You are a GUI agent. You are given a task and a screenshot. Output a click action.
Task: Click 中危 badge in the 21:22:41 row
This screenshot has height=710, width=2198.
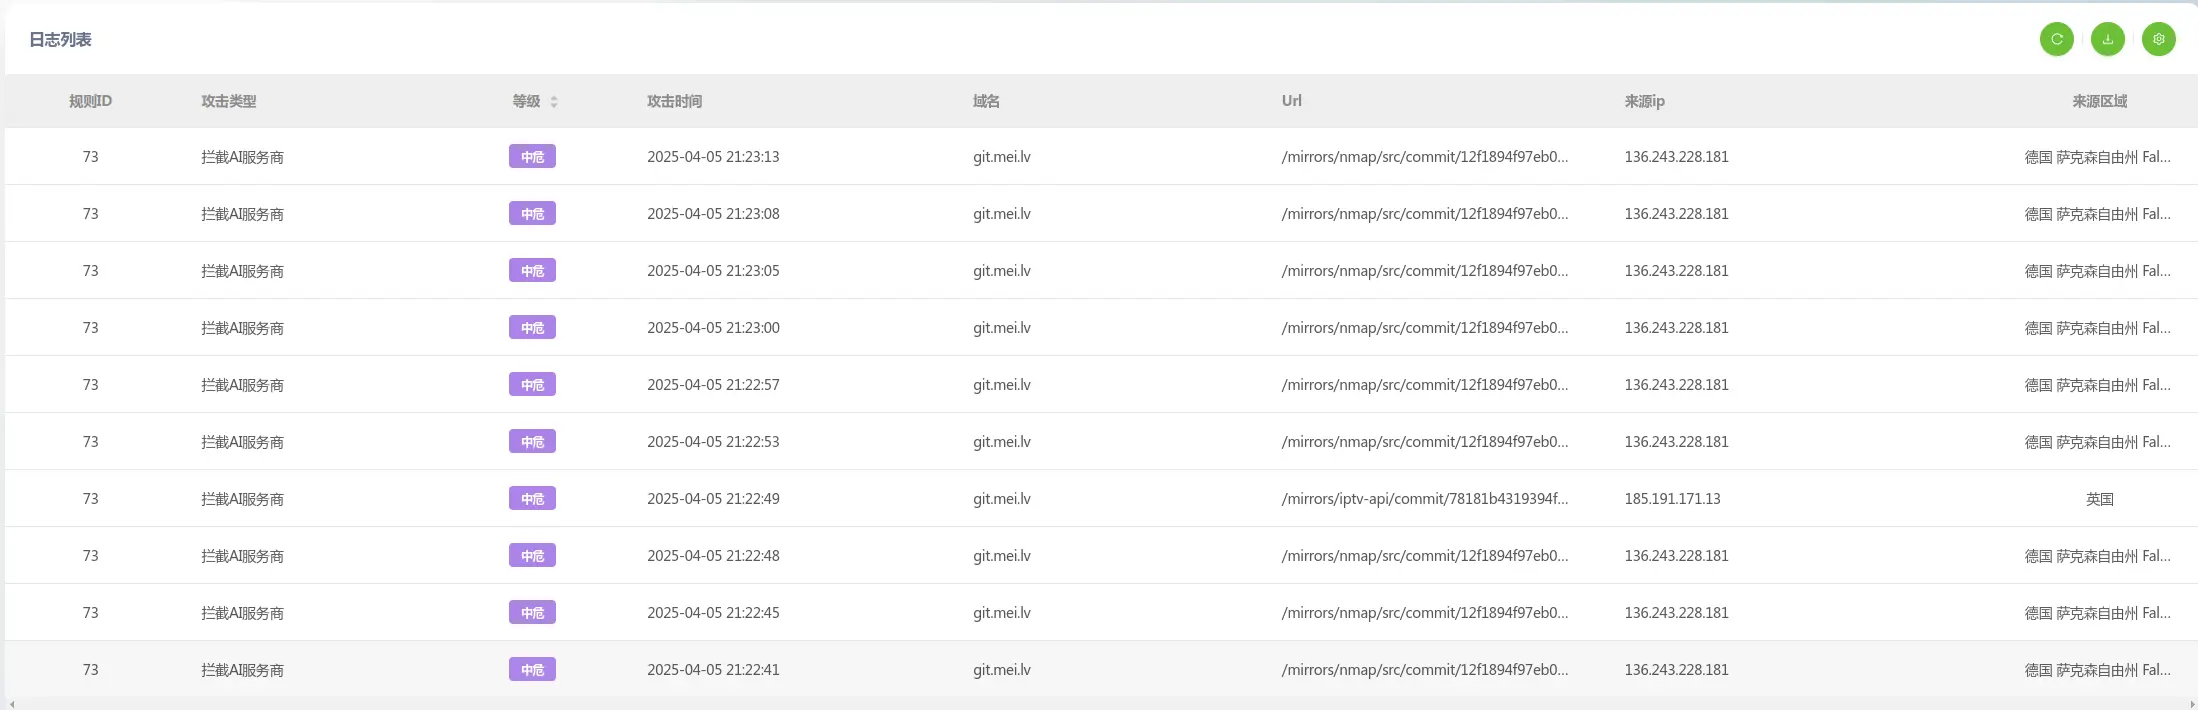[532, 670]
